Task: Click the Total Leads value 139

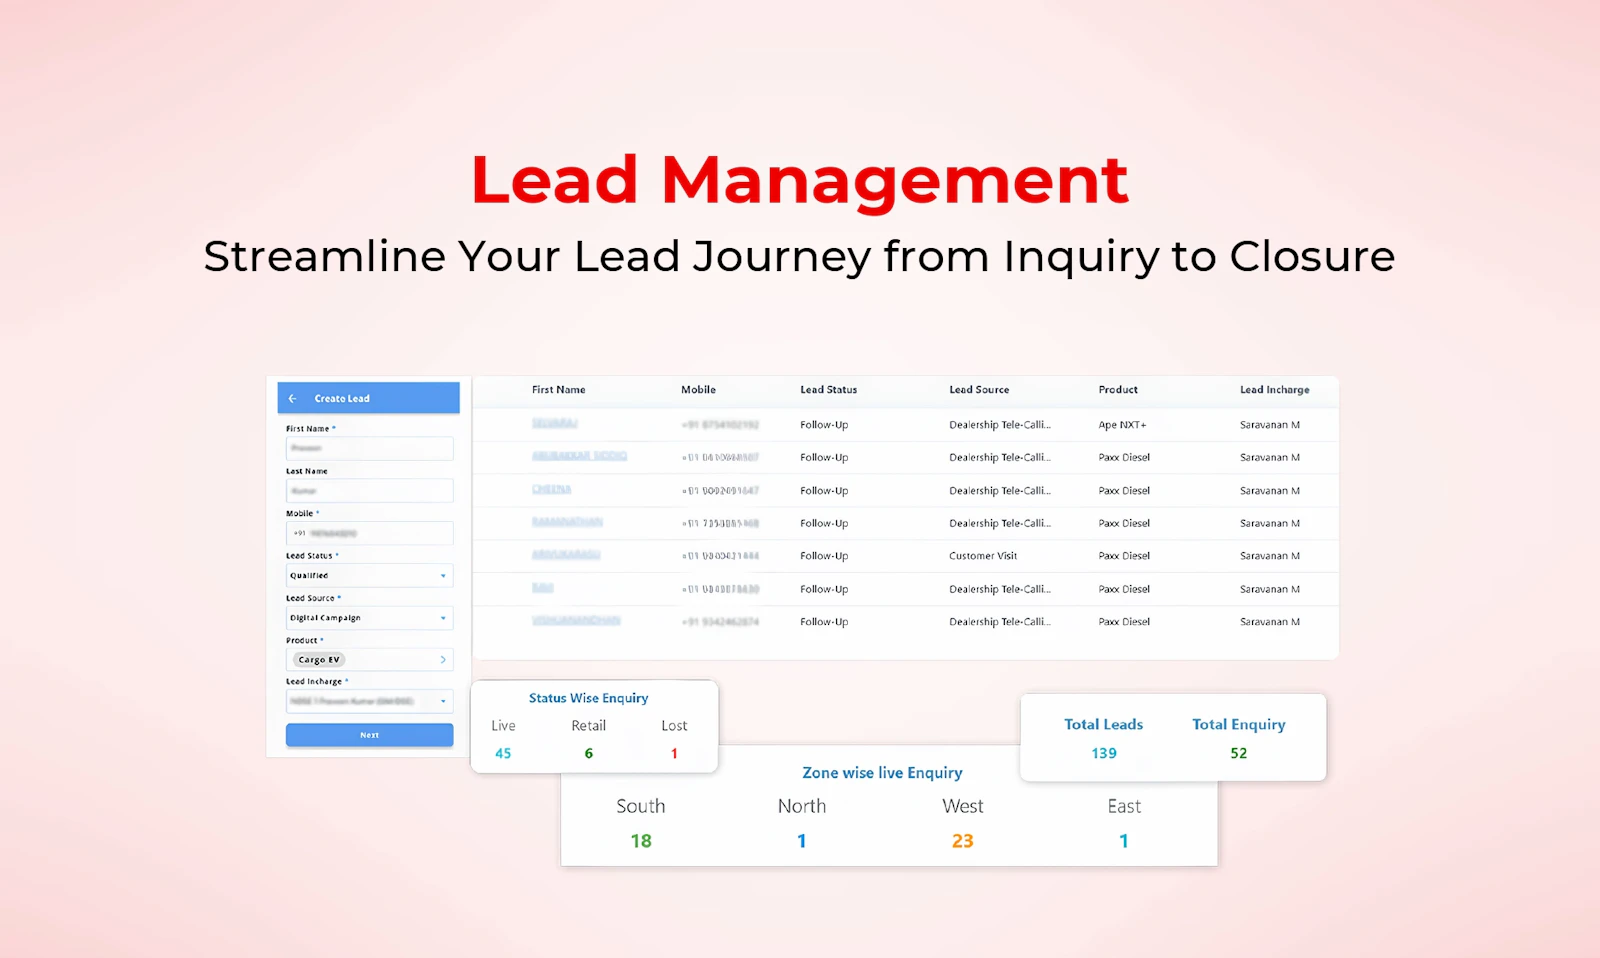Action: [x=1104, y=754]
